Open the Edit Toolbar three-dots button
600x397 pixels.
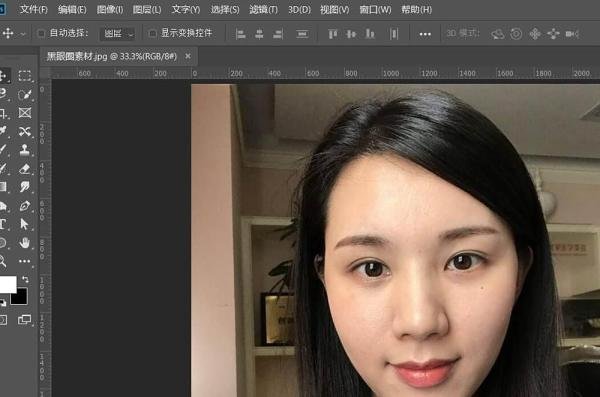(25, 261)
